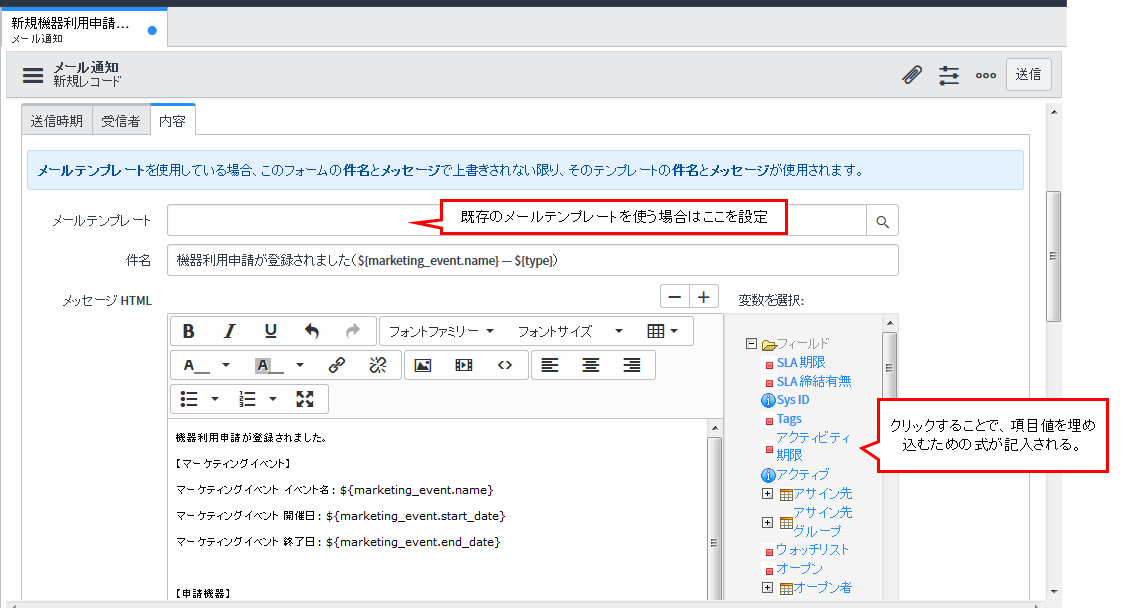
Task: Switch to the 送信時期 tab
Action: click(57, 121)
